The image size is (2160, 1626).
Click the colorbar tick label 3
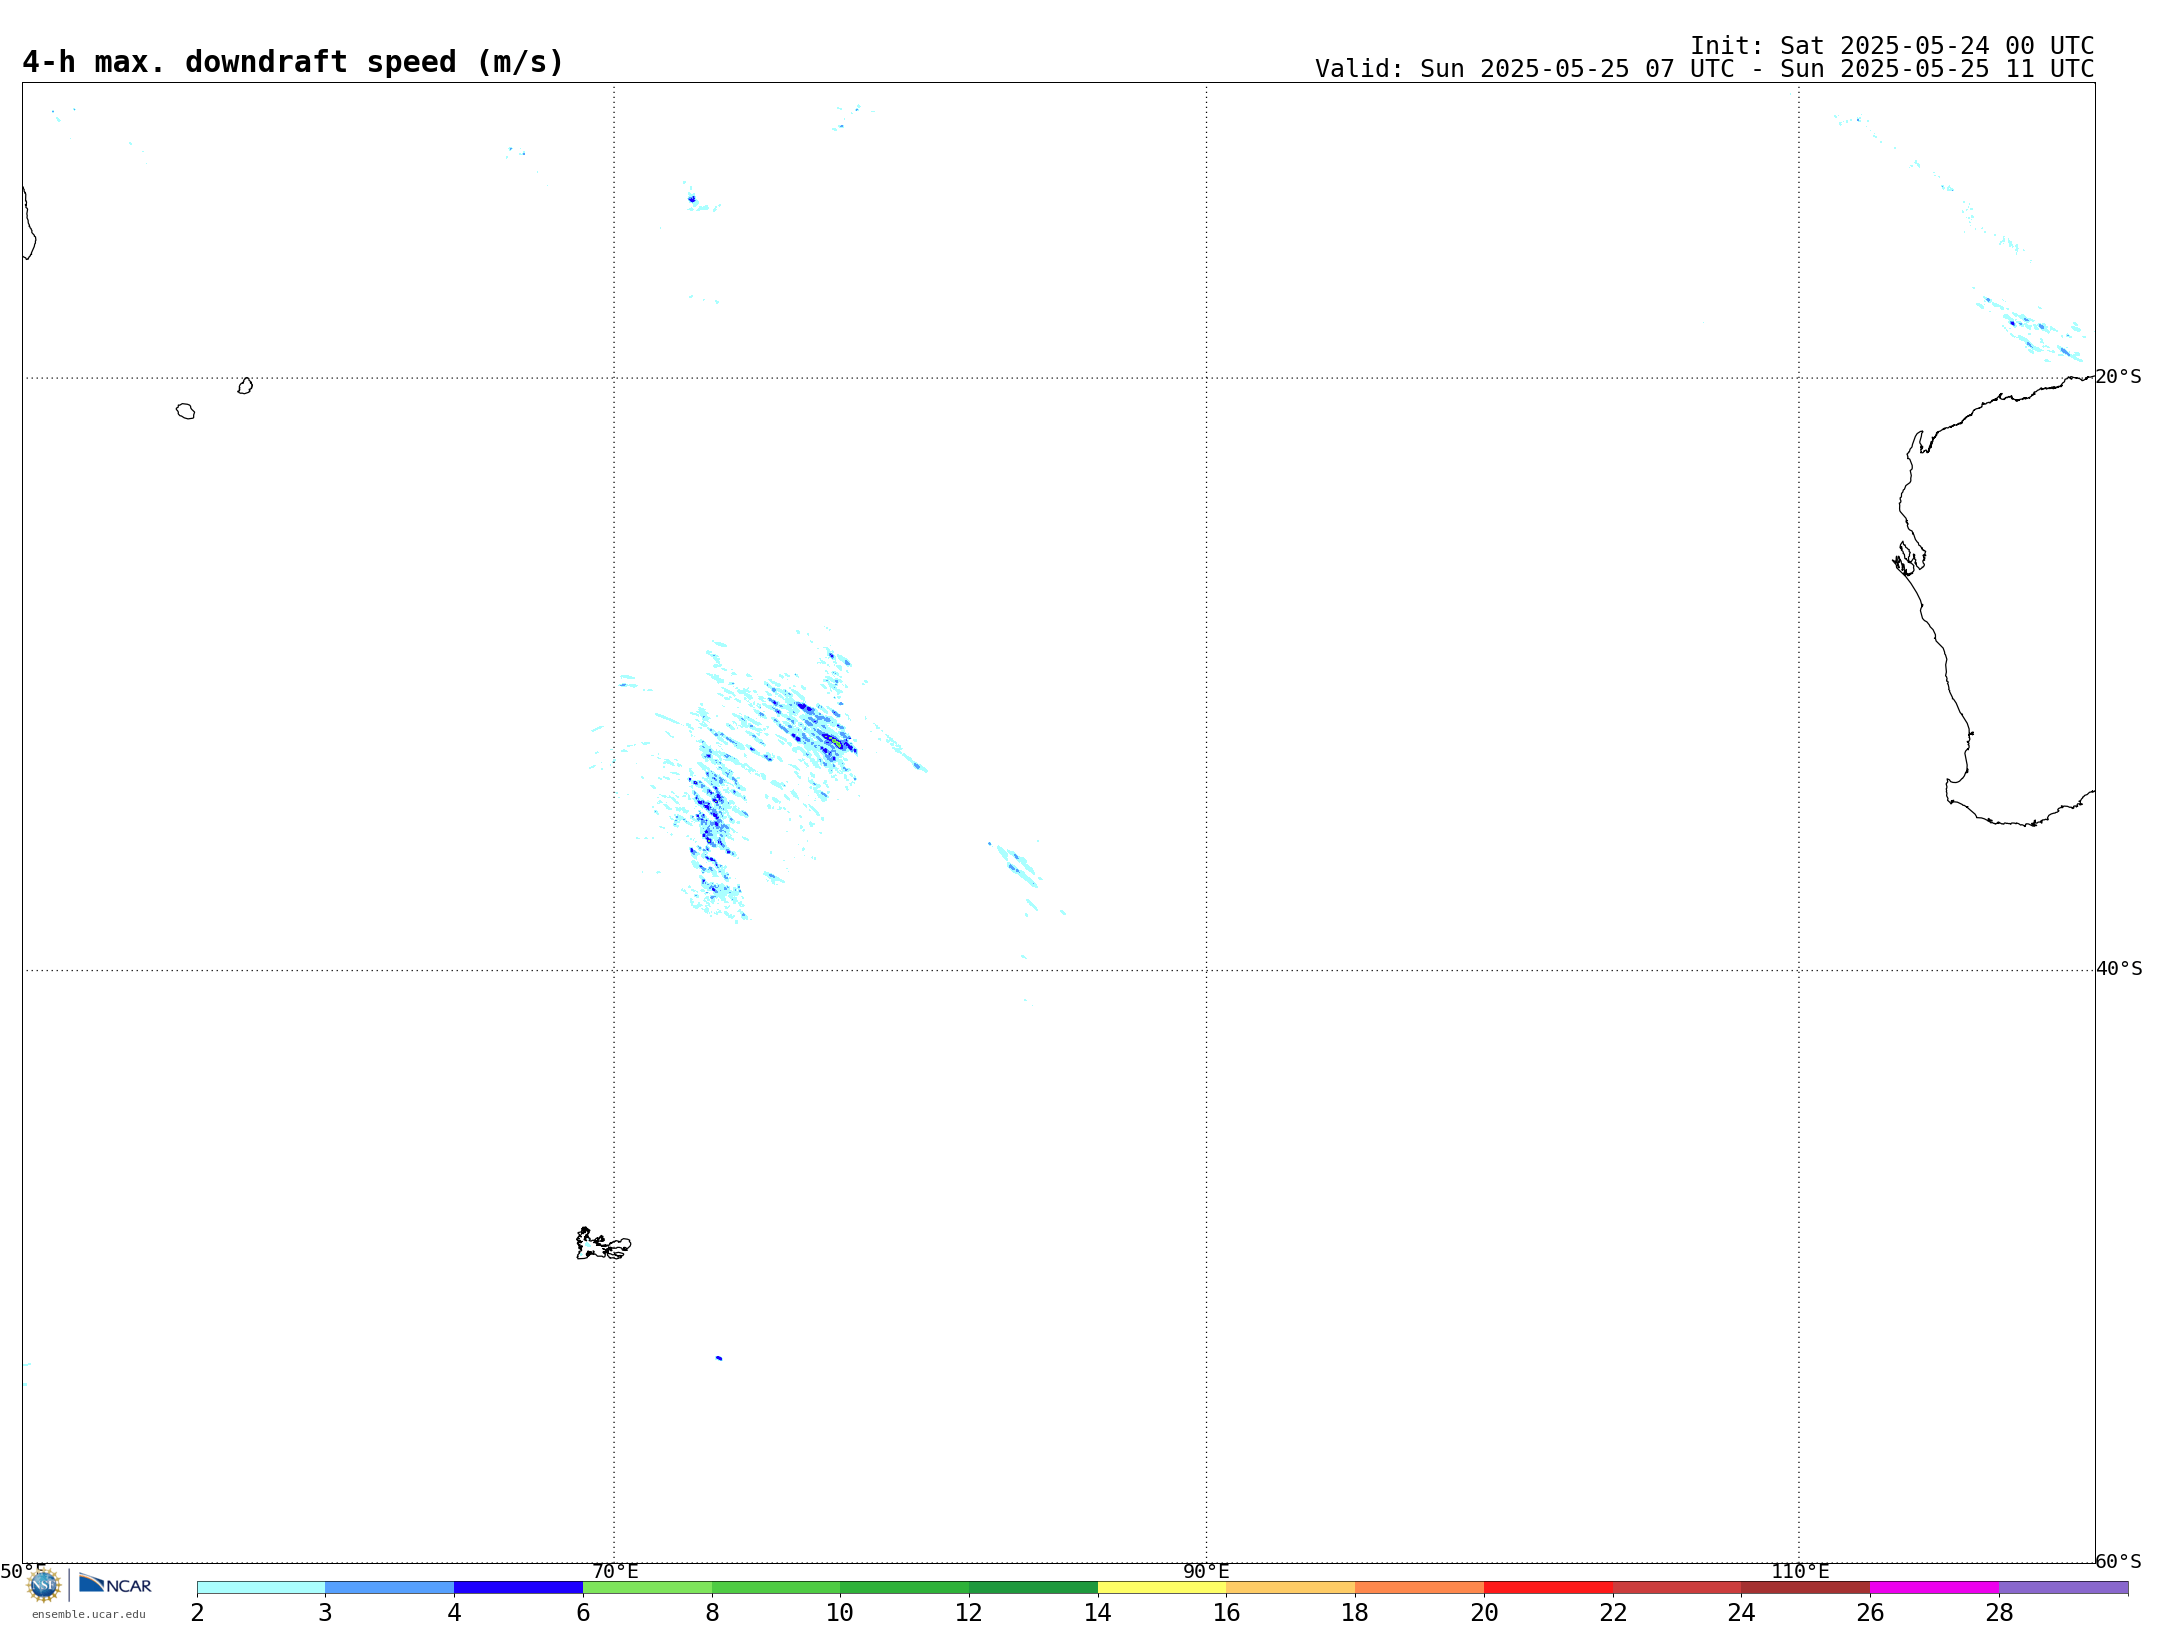coord(325,1612)
